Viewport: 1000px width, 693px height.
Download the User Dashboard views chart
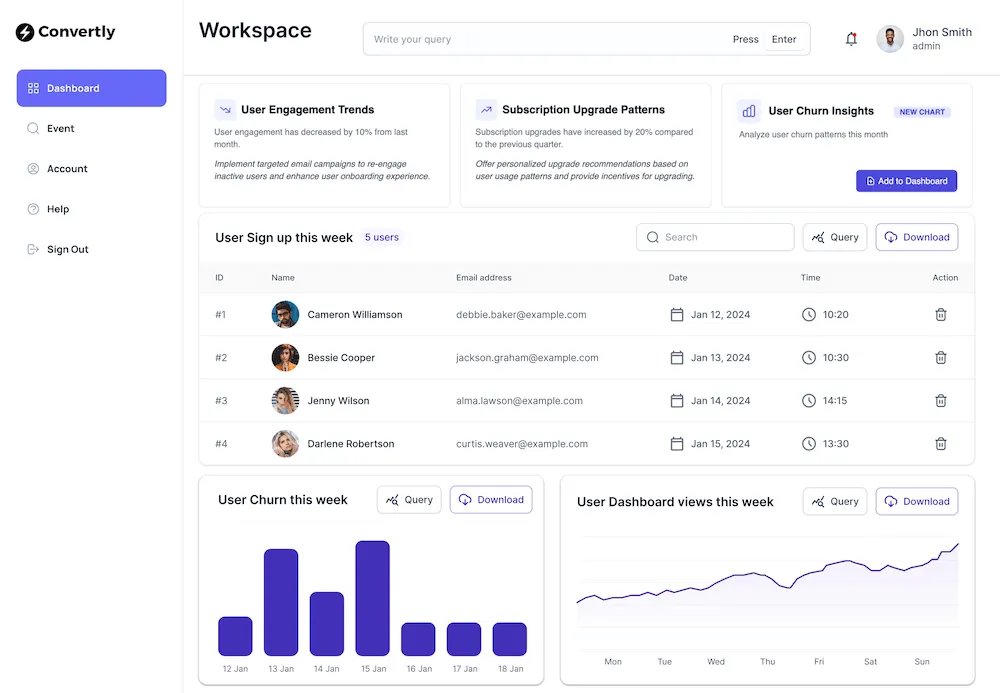[x=916, y=501]
